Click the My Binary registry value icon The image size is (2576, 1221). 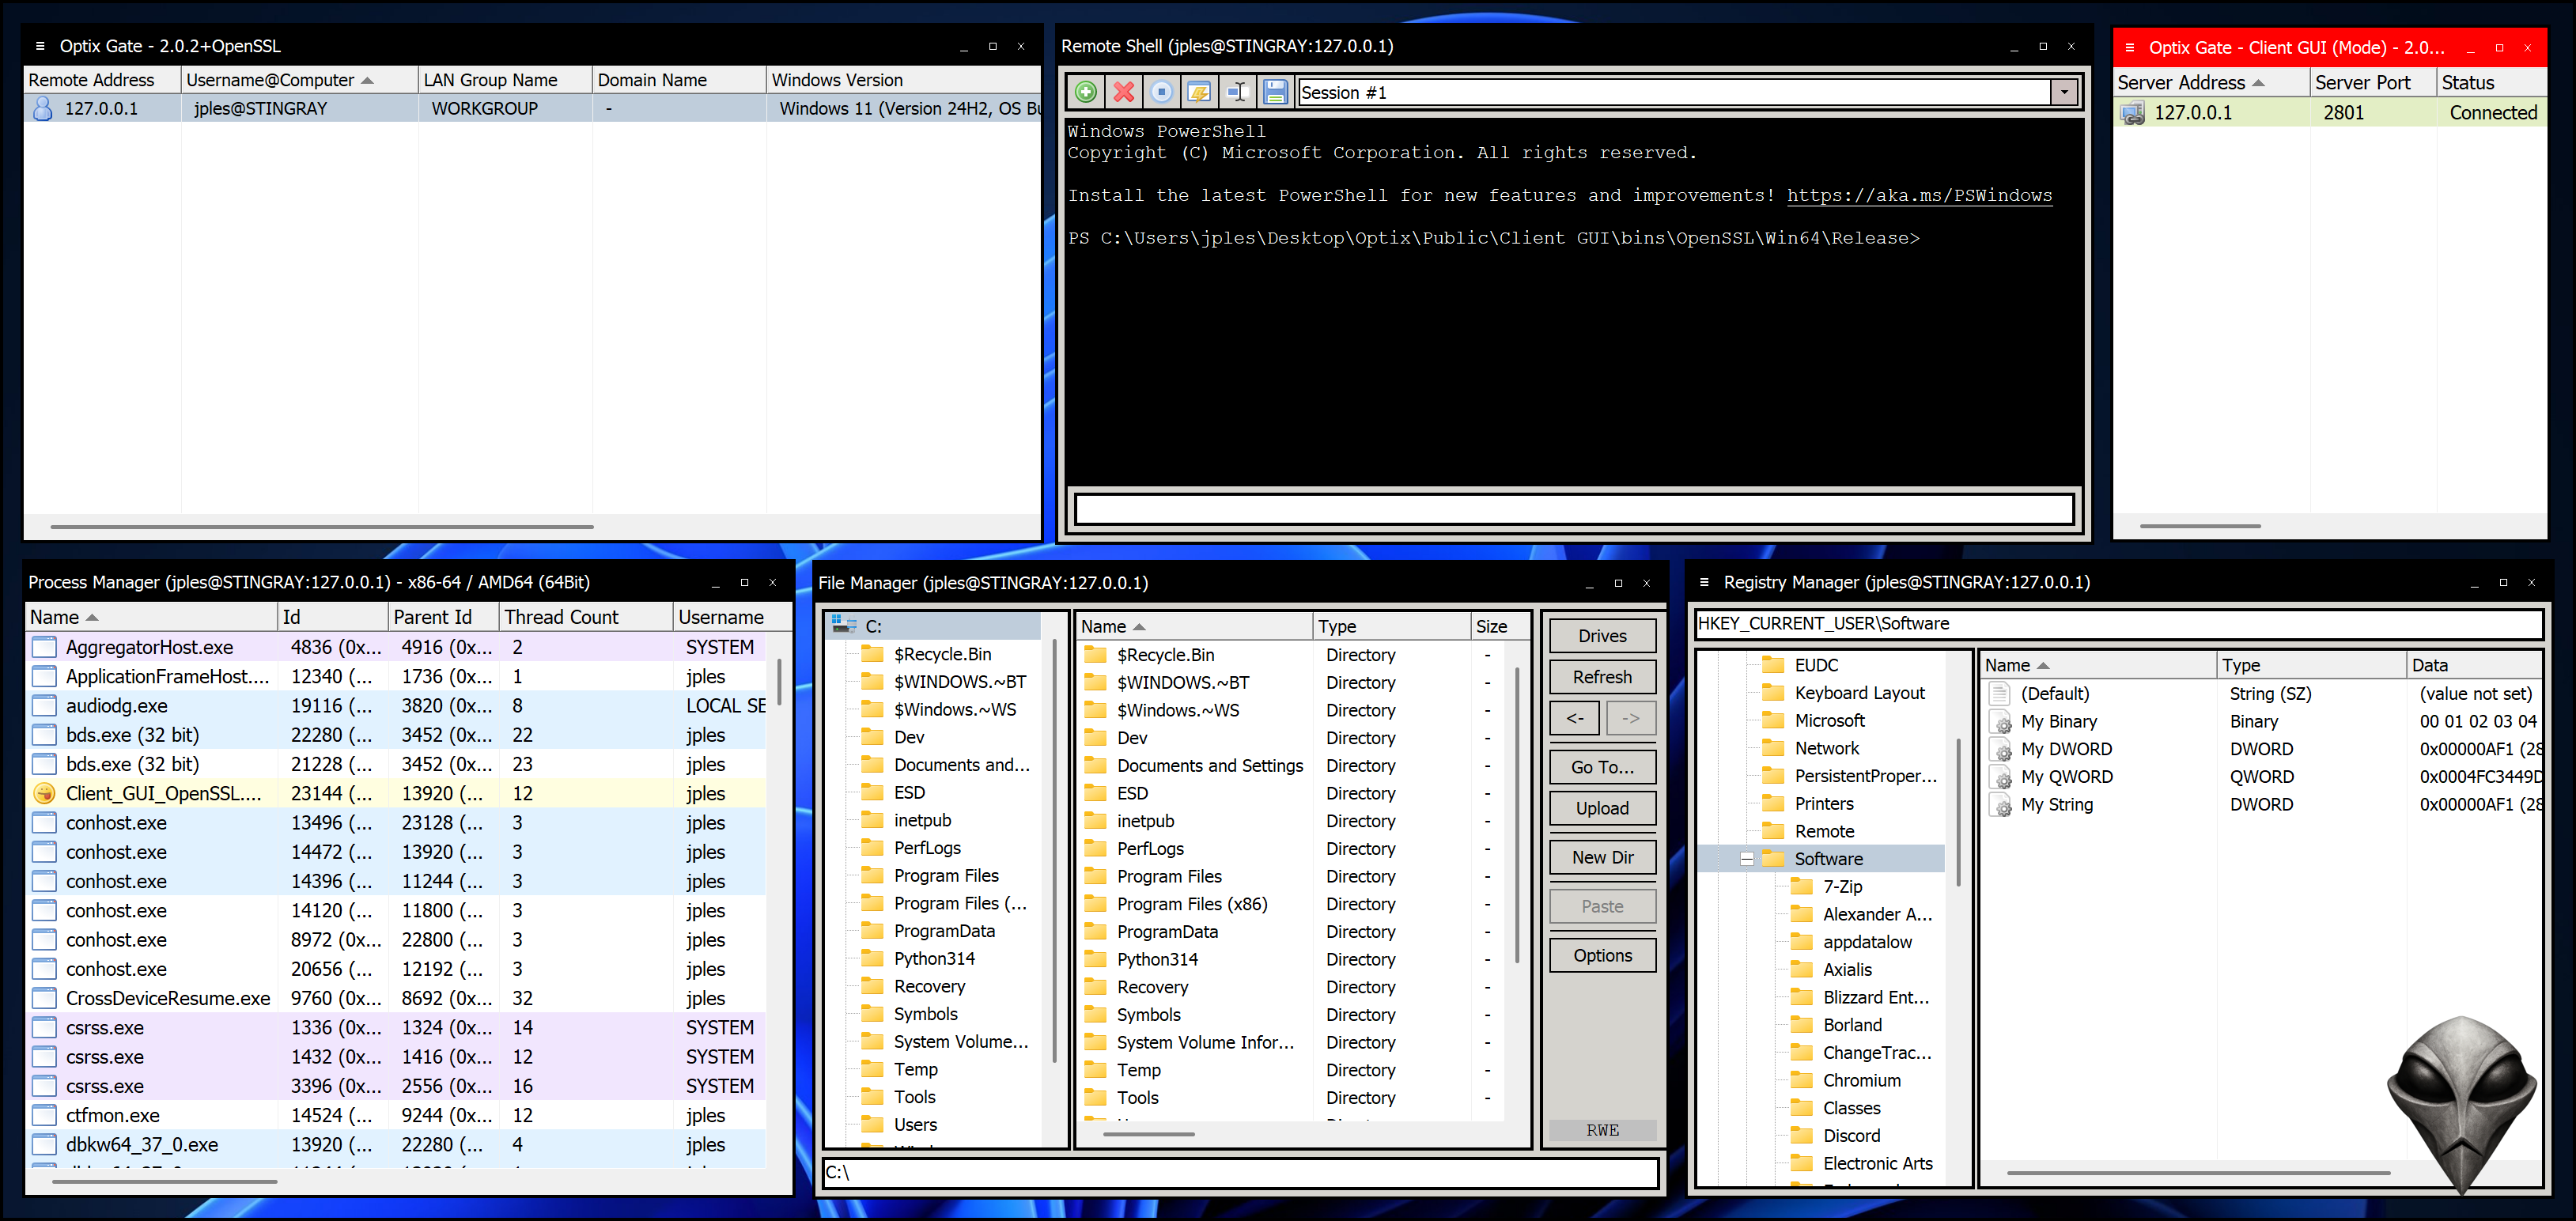point(2000,721)
